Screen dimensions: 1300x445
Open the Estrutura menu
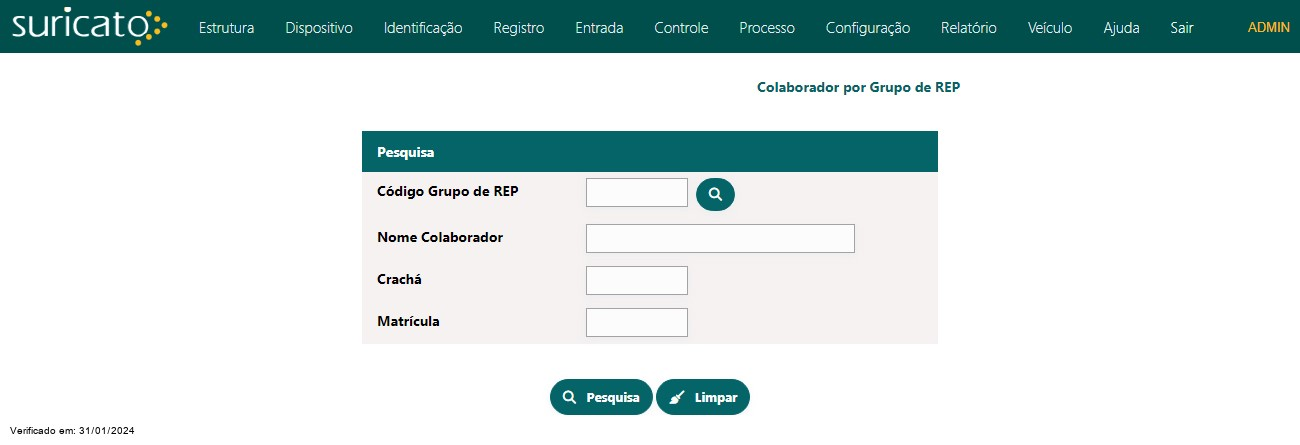[x=226, y=28]
